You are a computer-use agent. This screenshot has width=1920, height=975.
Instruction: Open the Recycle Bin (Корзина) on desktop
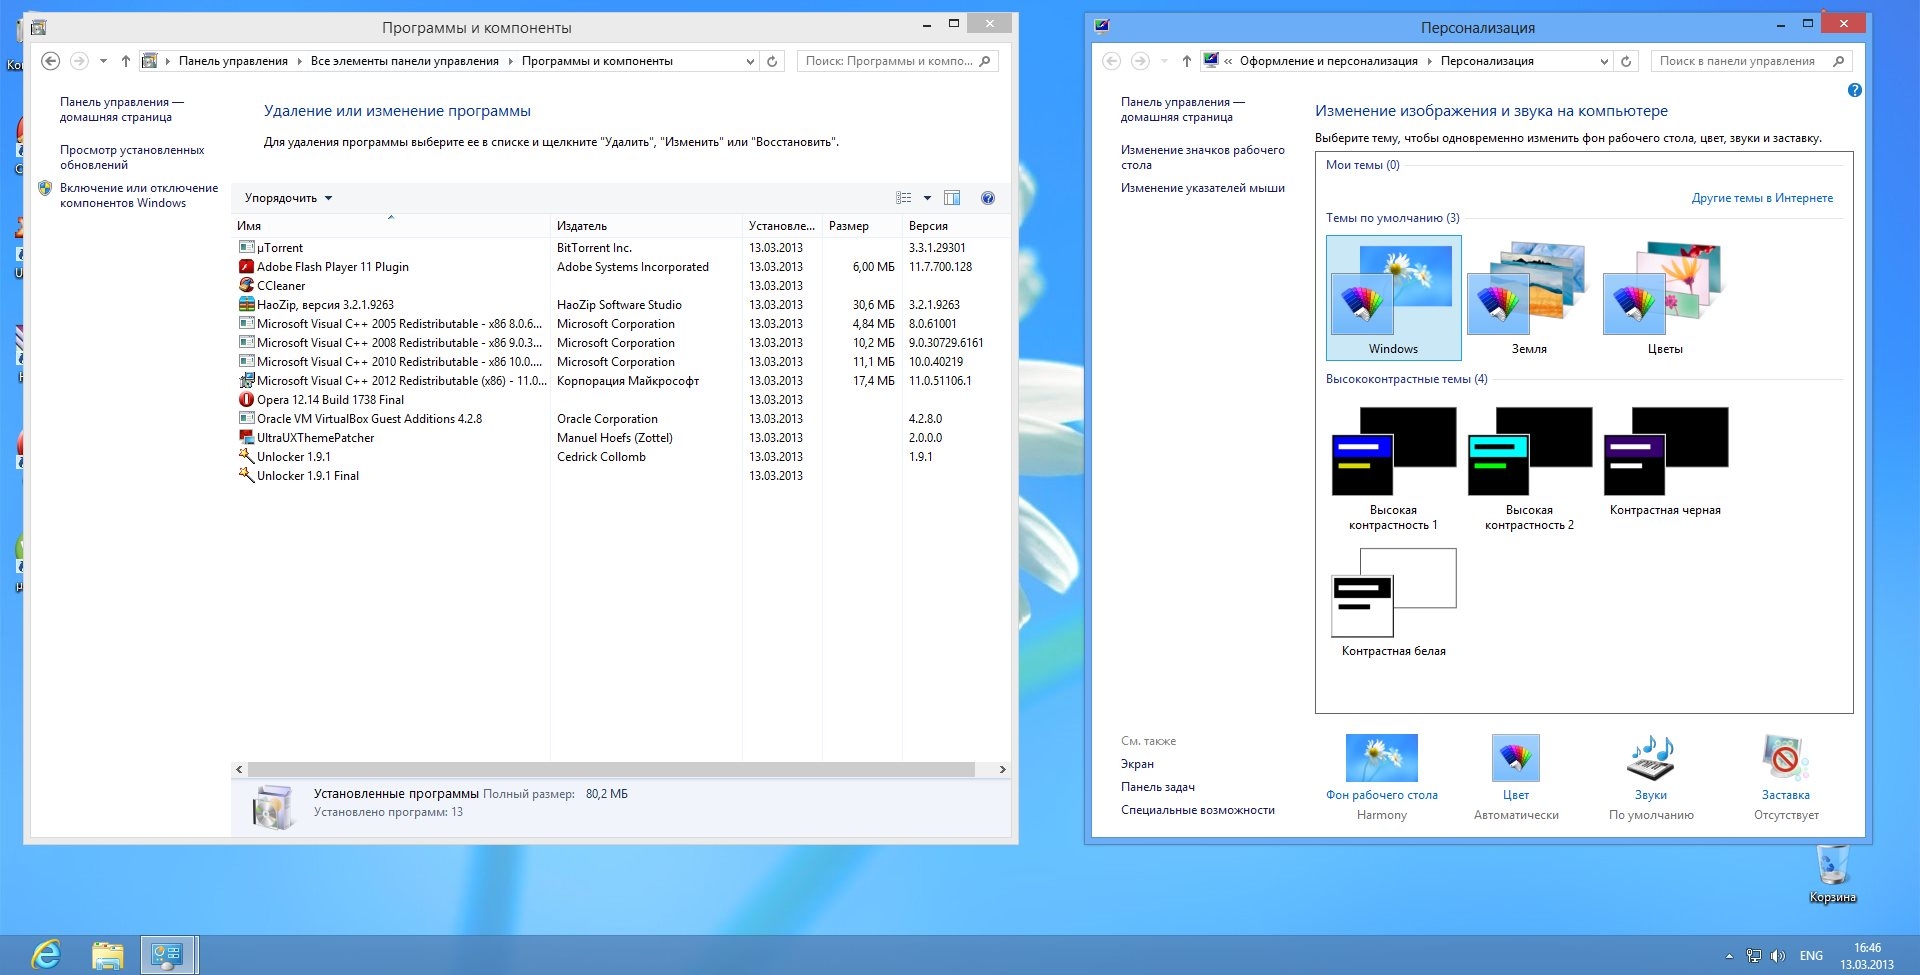(x=1833, y=873)
